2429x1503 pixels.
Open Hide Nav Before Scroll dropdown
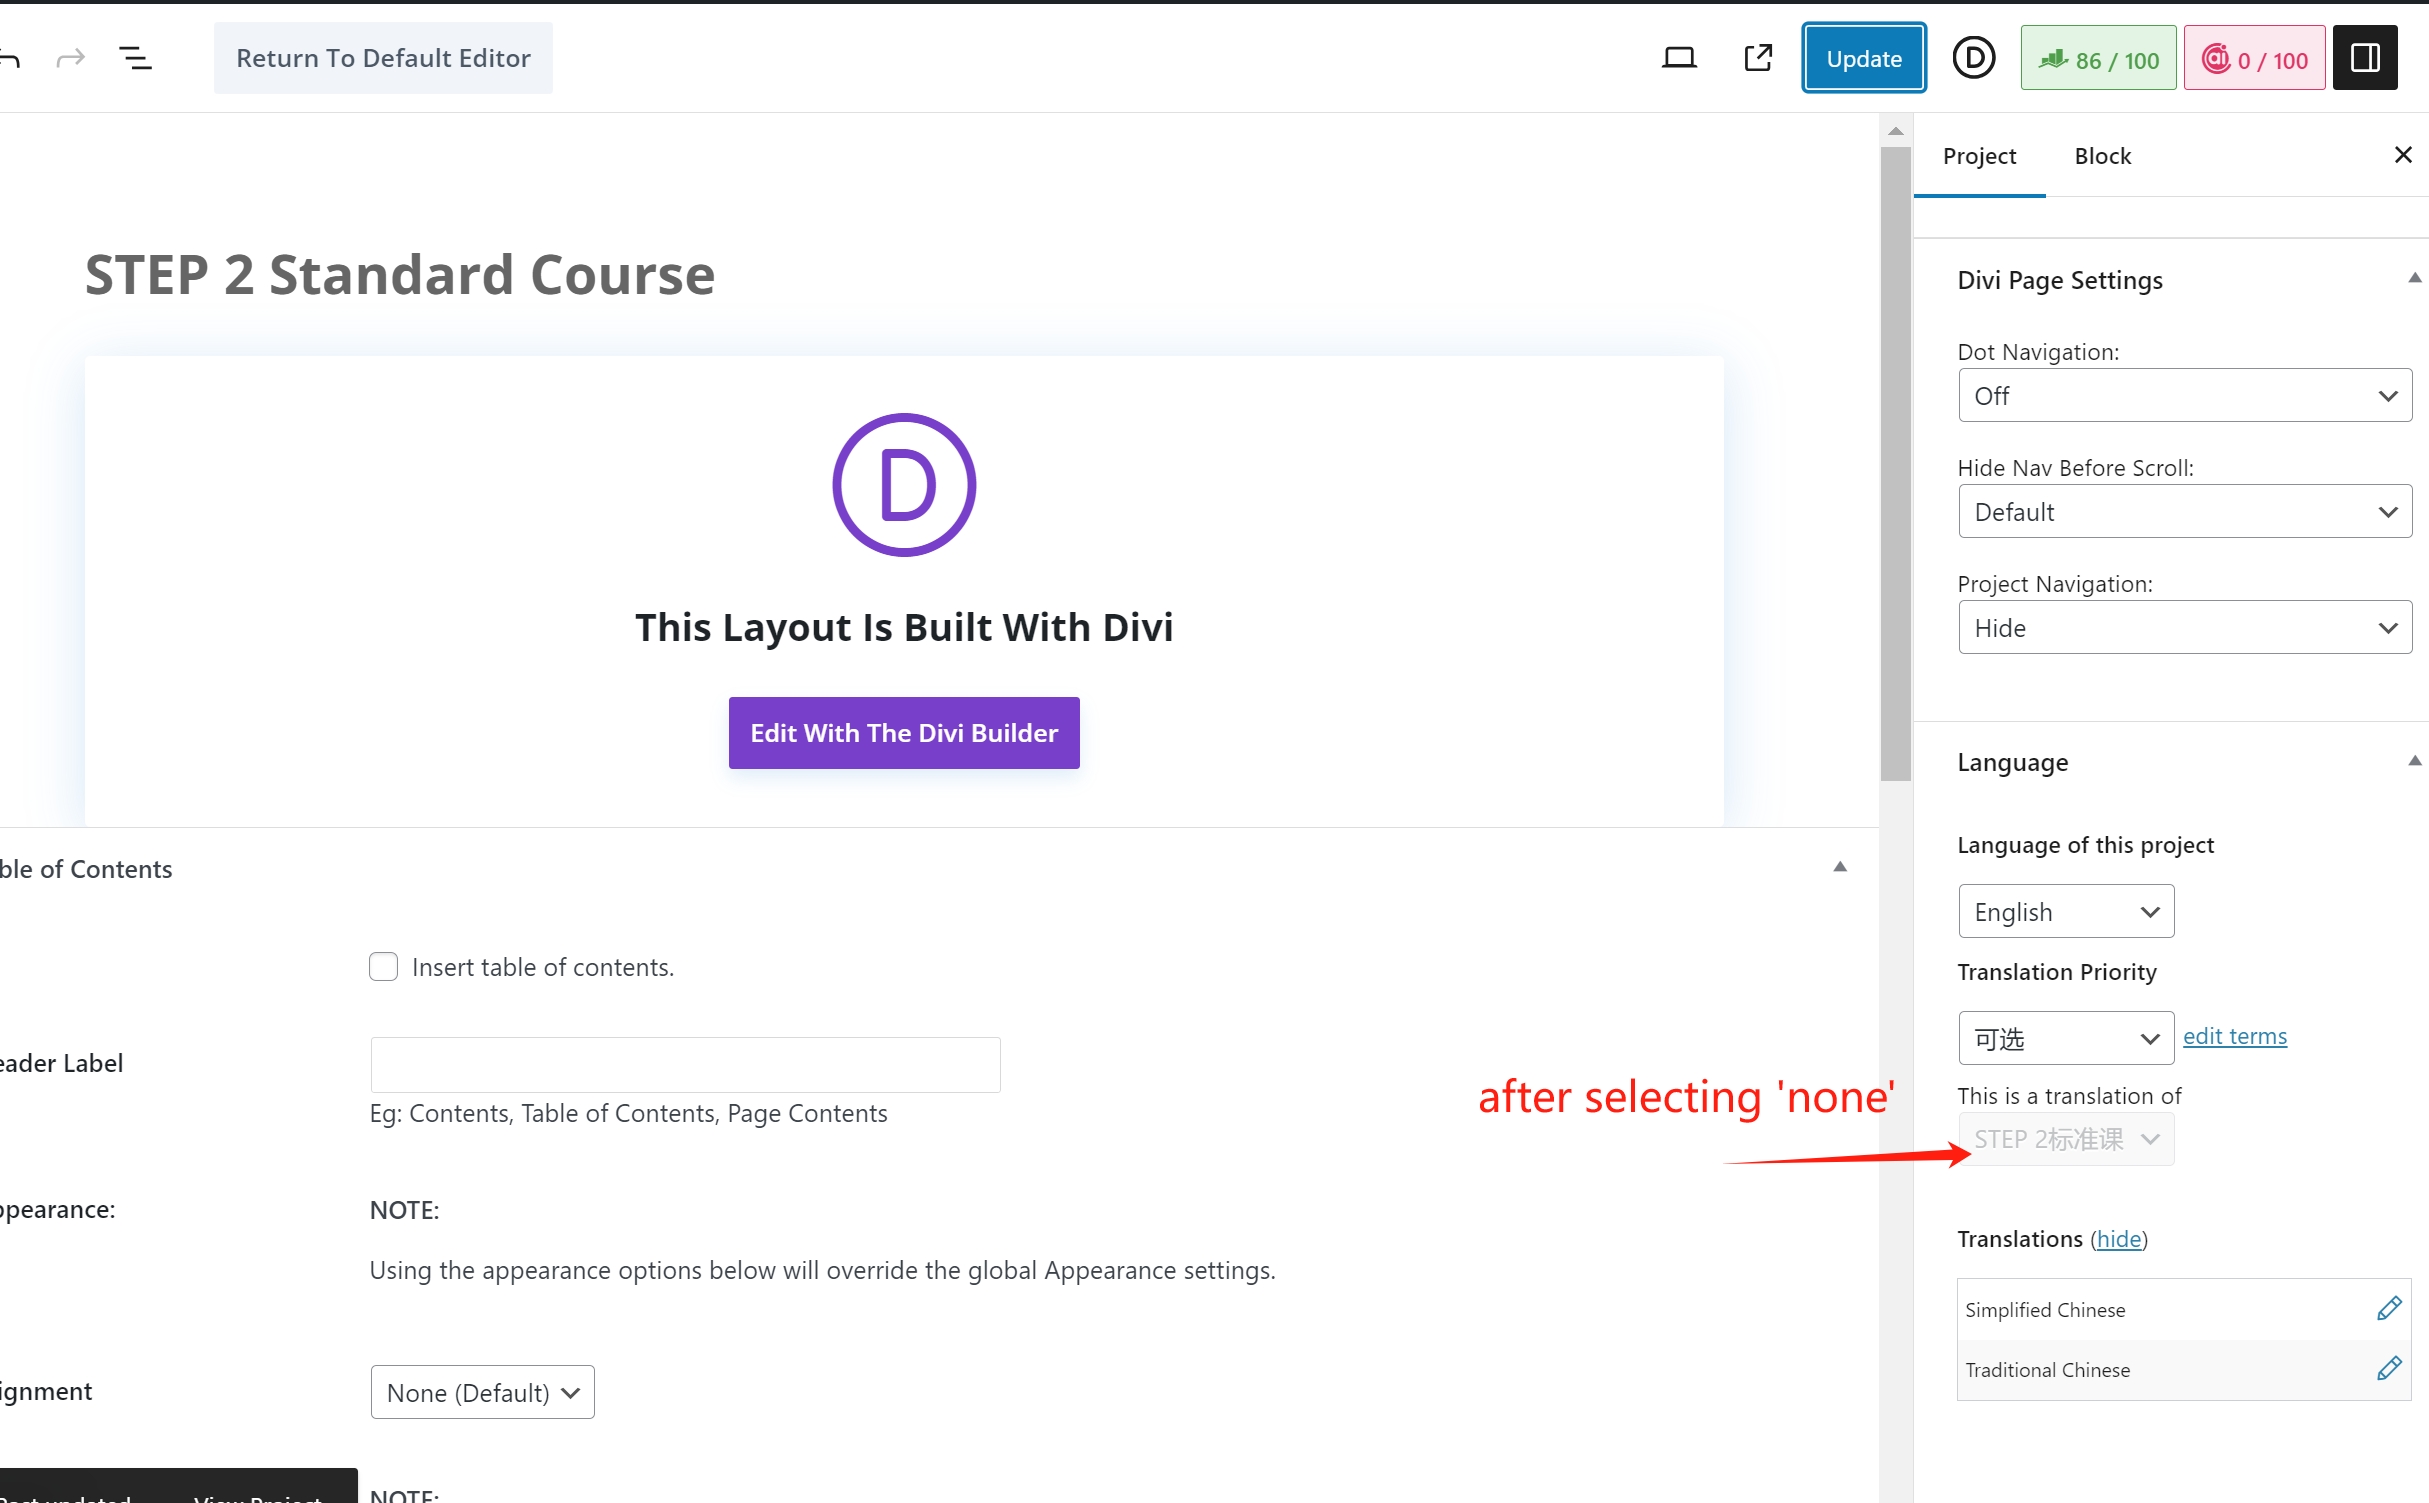pos(2185,512)
